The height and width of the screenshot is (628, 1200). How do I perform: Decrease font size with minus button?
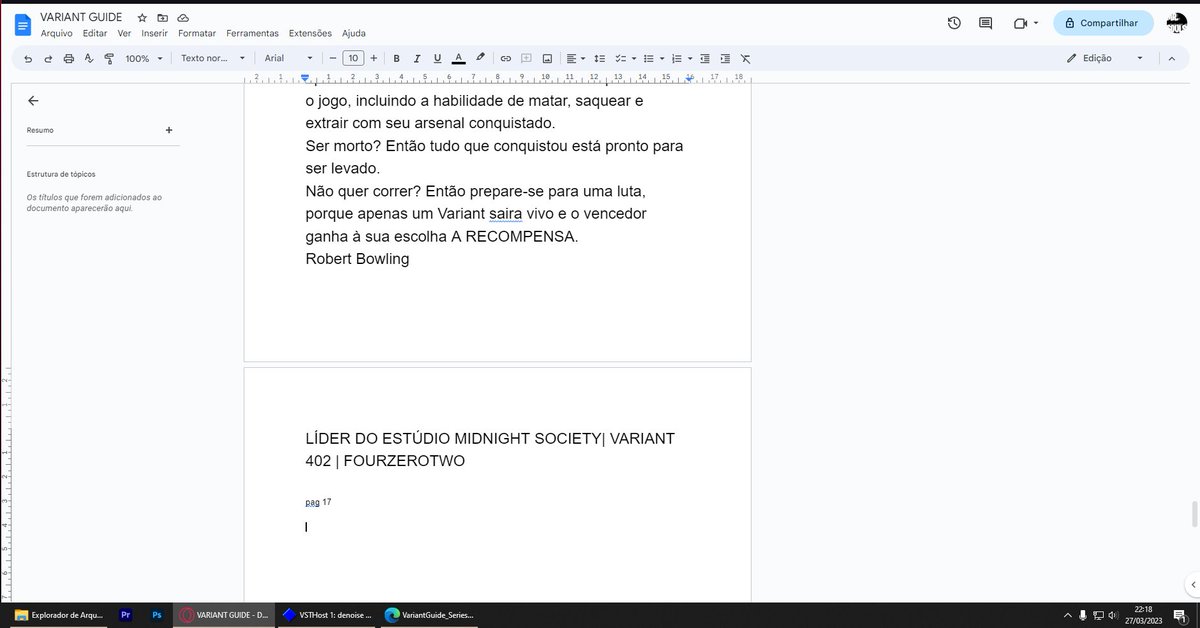332,58
